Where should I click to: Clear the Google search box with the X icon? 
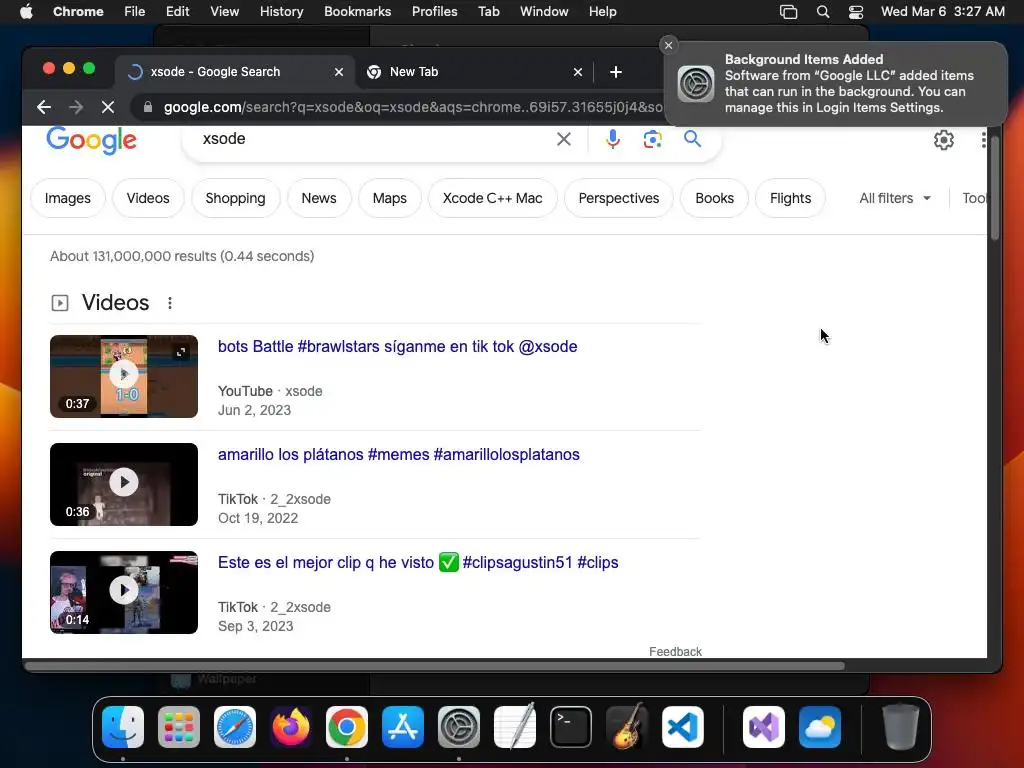click(564, 138)
